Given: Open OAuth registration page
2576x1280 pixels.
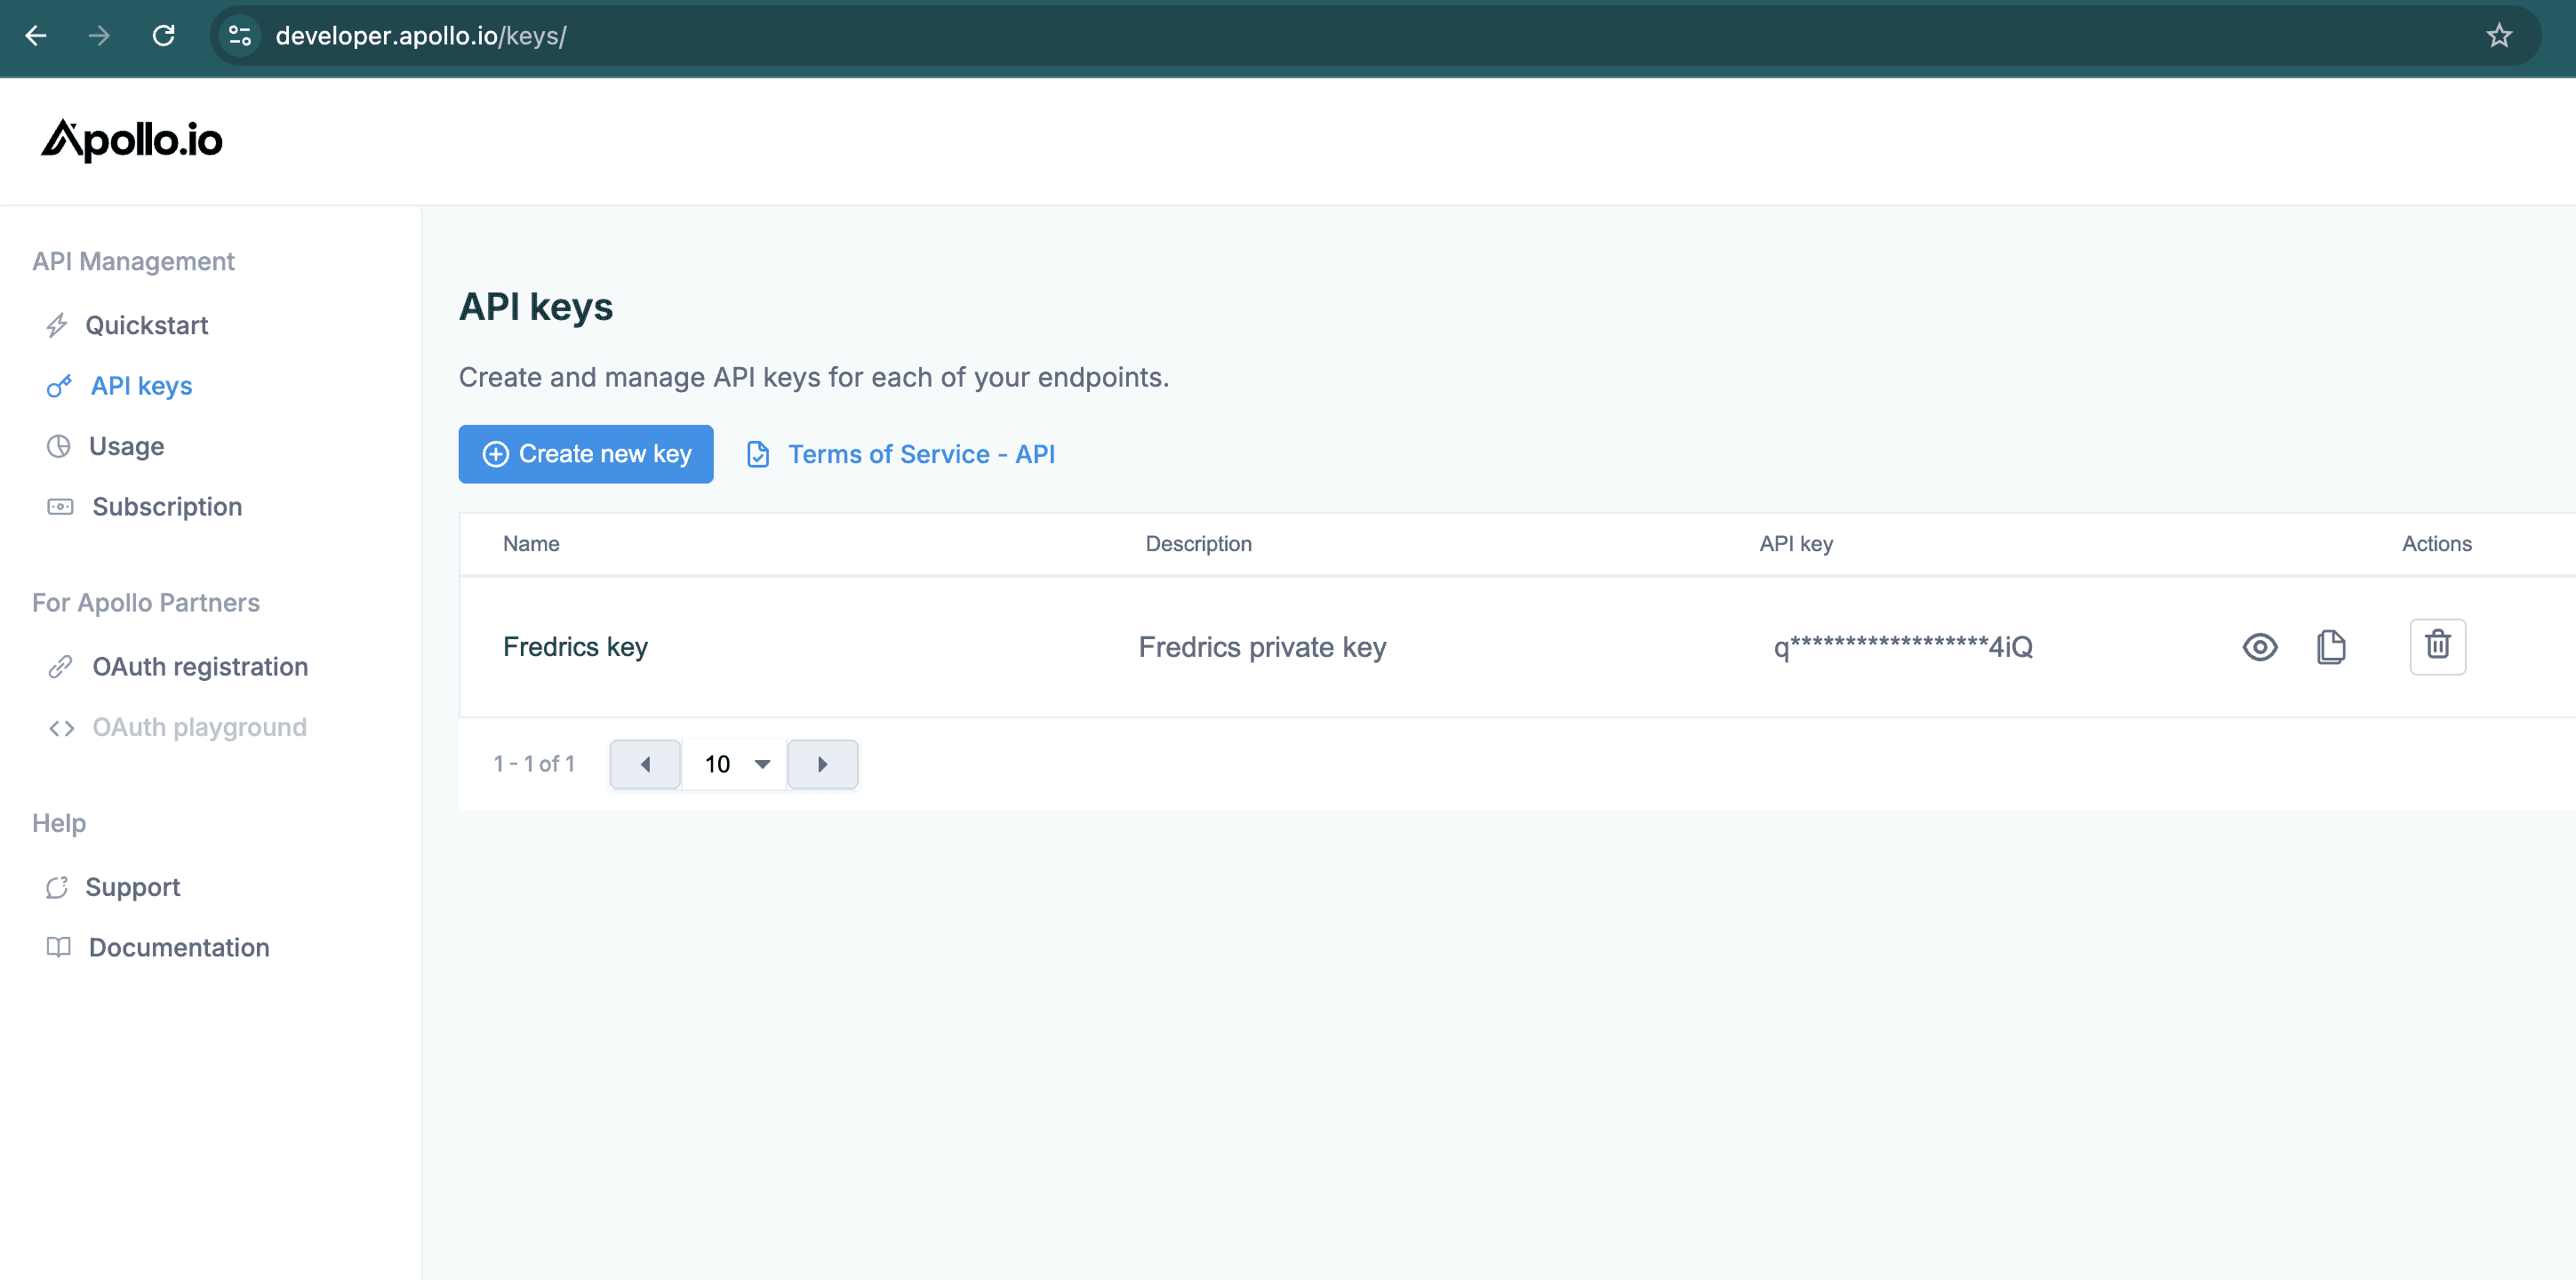Looking at the screenshot, I should 200,667.
